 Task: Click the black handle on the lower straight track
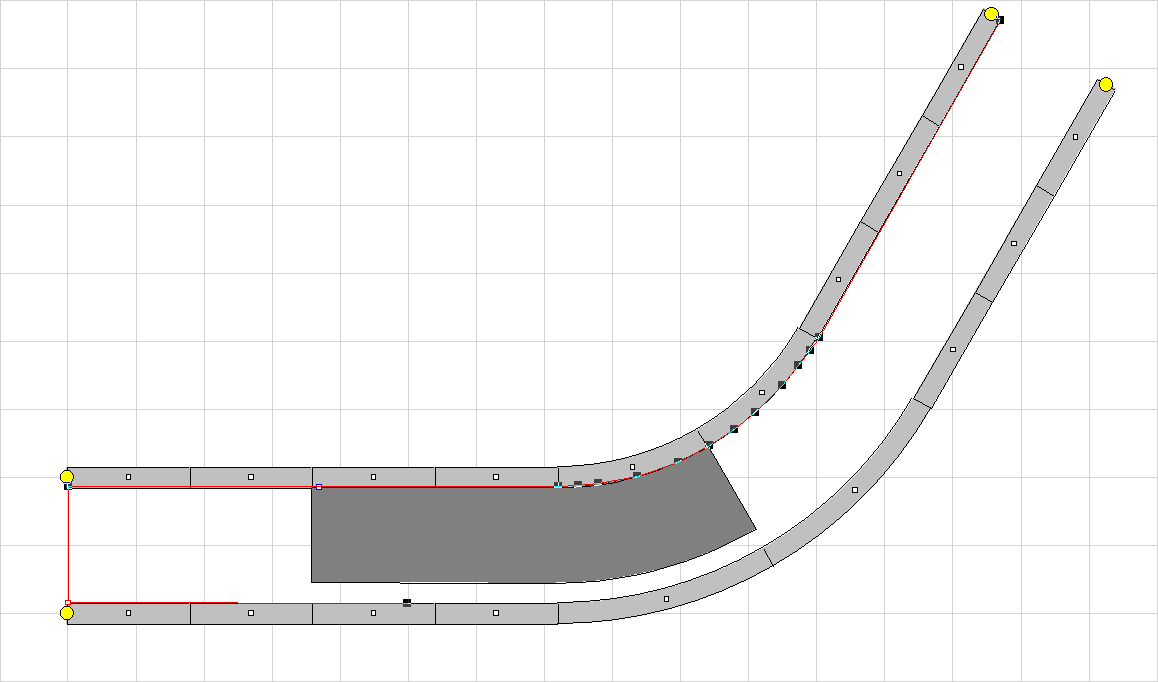(x=407, y=603)
